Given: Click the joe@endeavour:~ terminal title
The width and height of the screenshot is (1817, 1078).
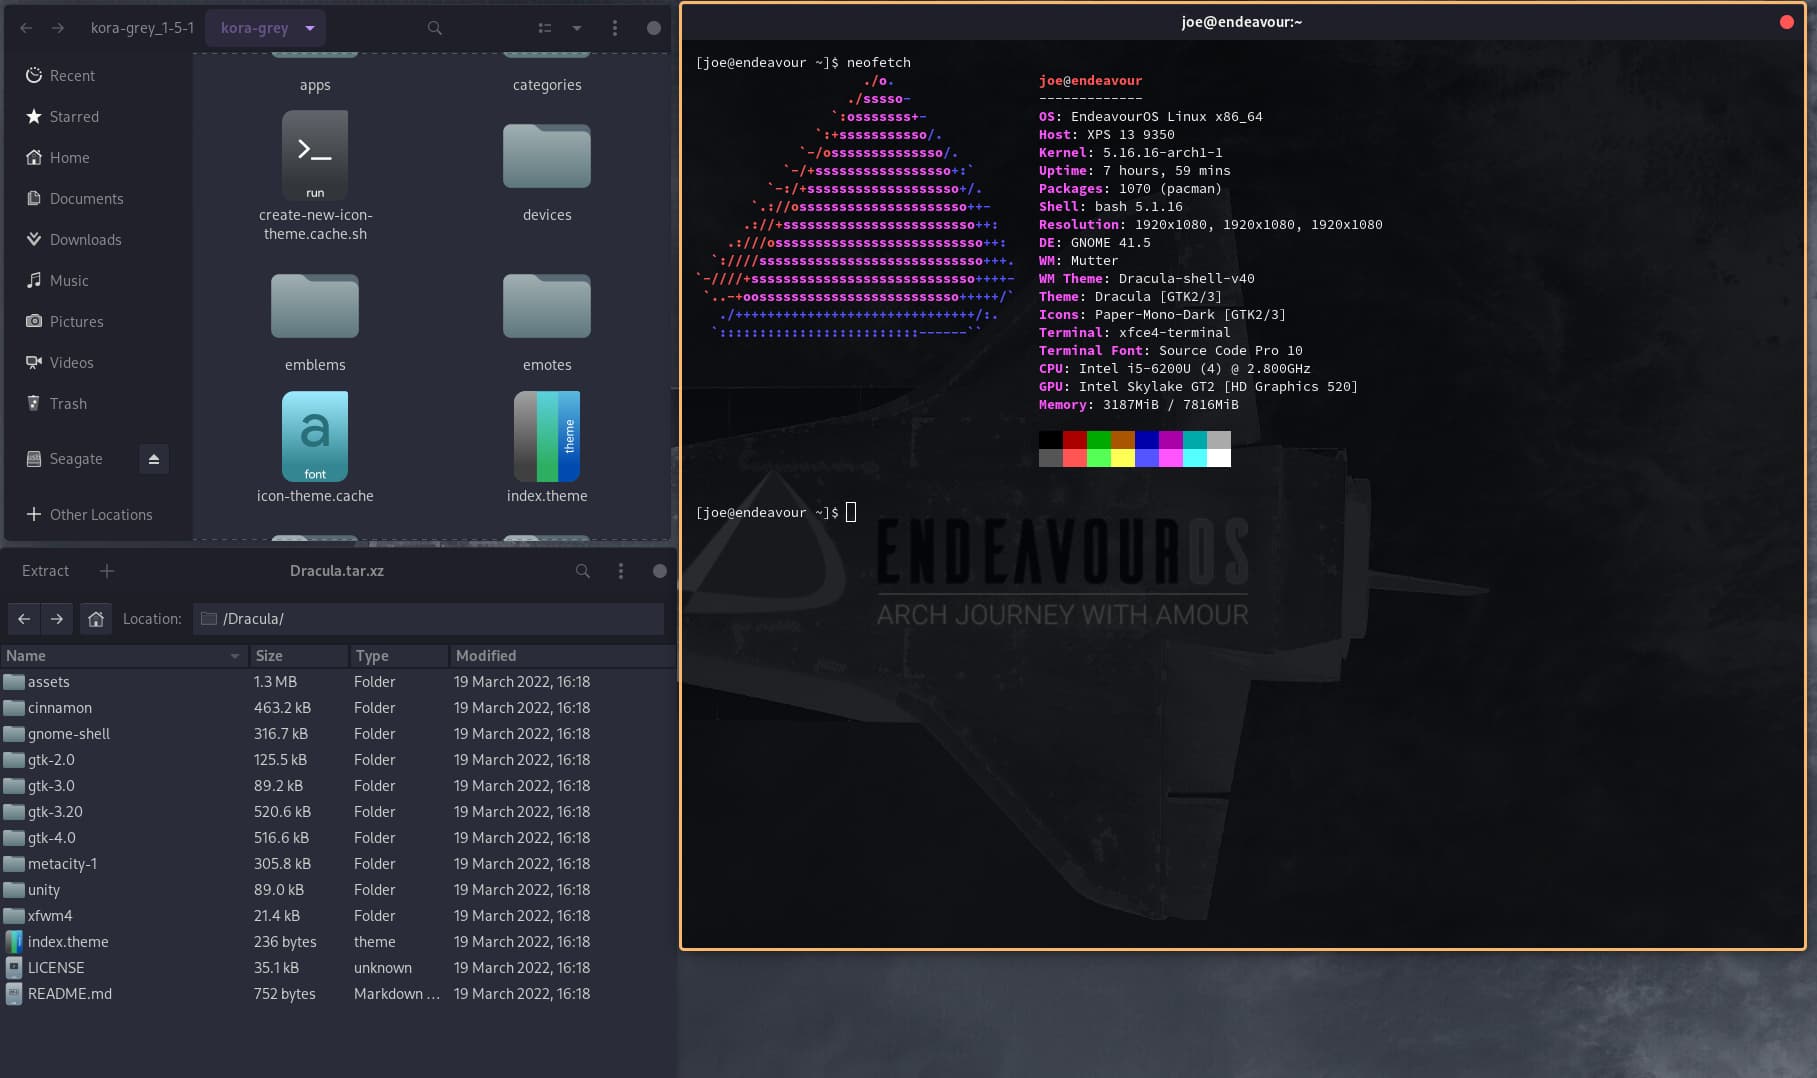Looking at the screenshot, I should coord(1242,22).
